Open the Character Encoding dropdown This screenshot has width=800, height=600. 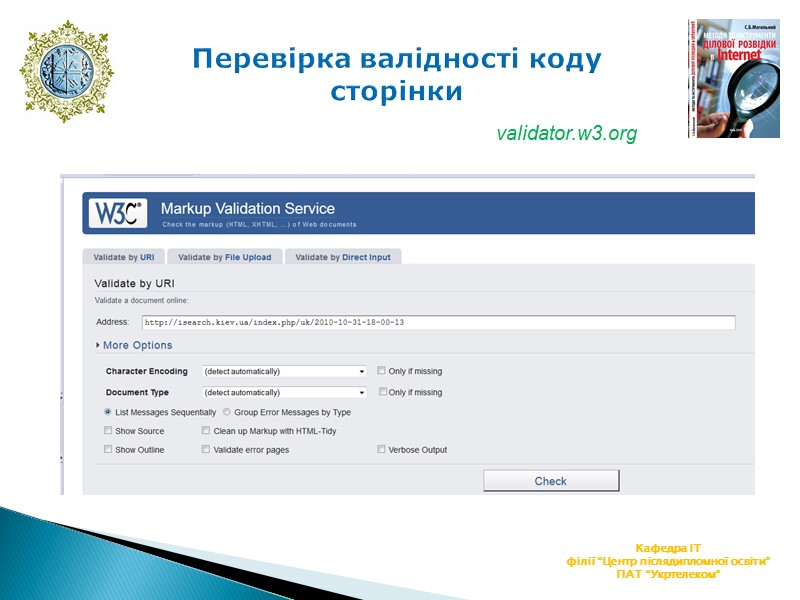284,371
